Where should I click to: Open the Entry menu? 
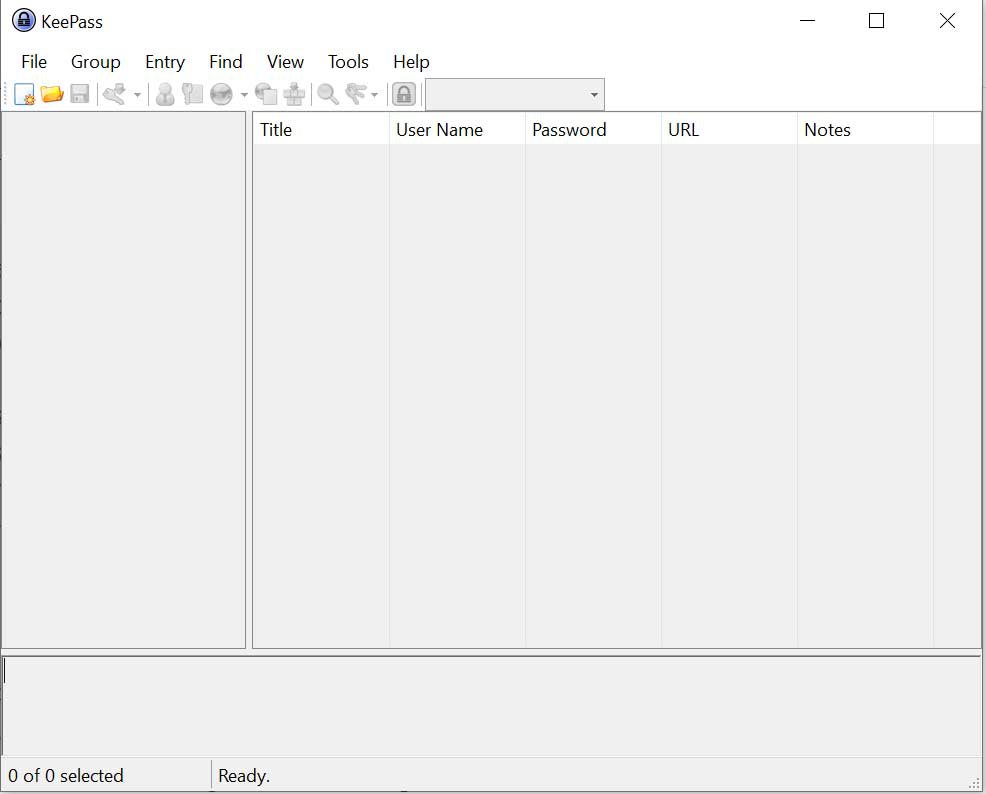165,62
